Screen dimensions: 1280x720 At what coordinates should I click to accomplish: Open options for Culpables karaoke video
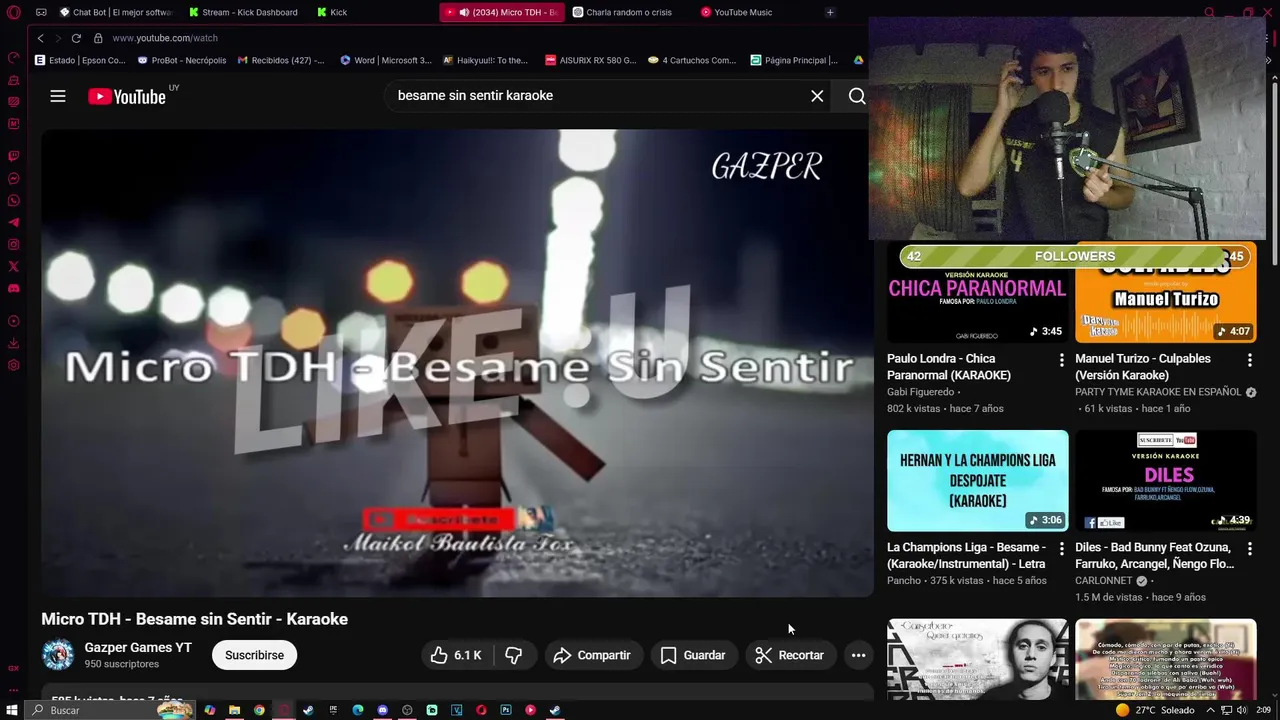click(x=1249, y=359)
